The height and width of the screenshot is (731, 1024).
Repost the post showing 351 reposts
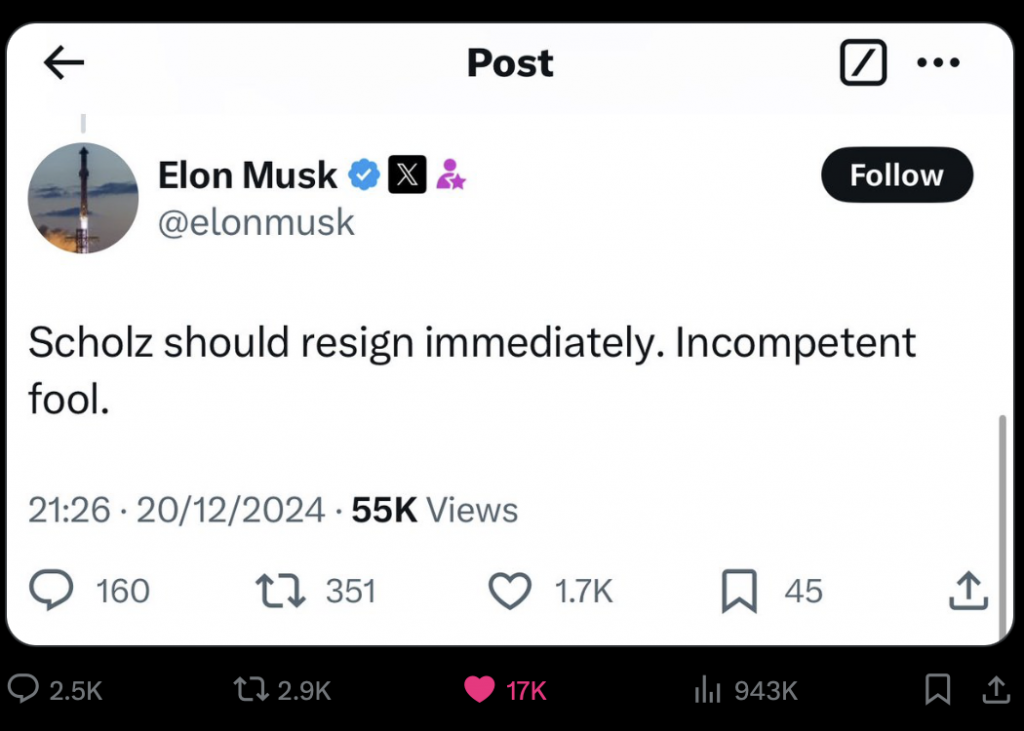(280, 591)
